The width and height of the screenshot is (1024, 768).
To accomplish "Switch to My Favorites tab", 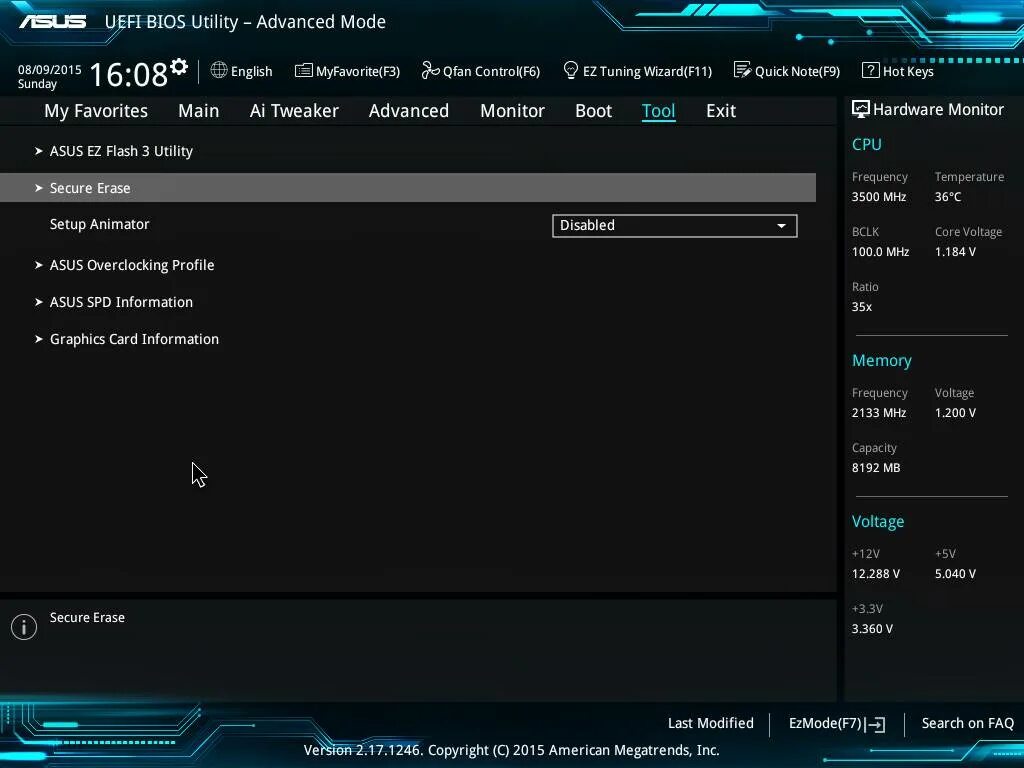I will [x=96, y=111].
